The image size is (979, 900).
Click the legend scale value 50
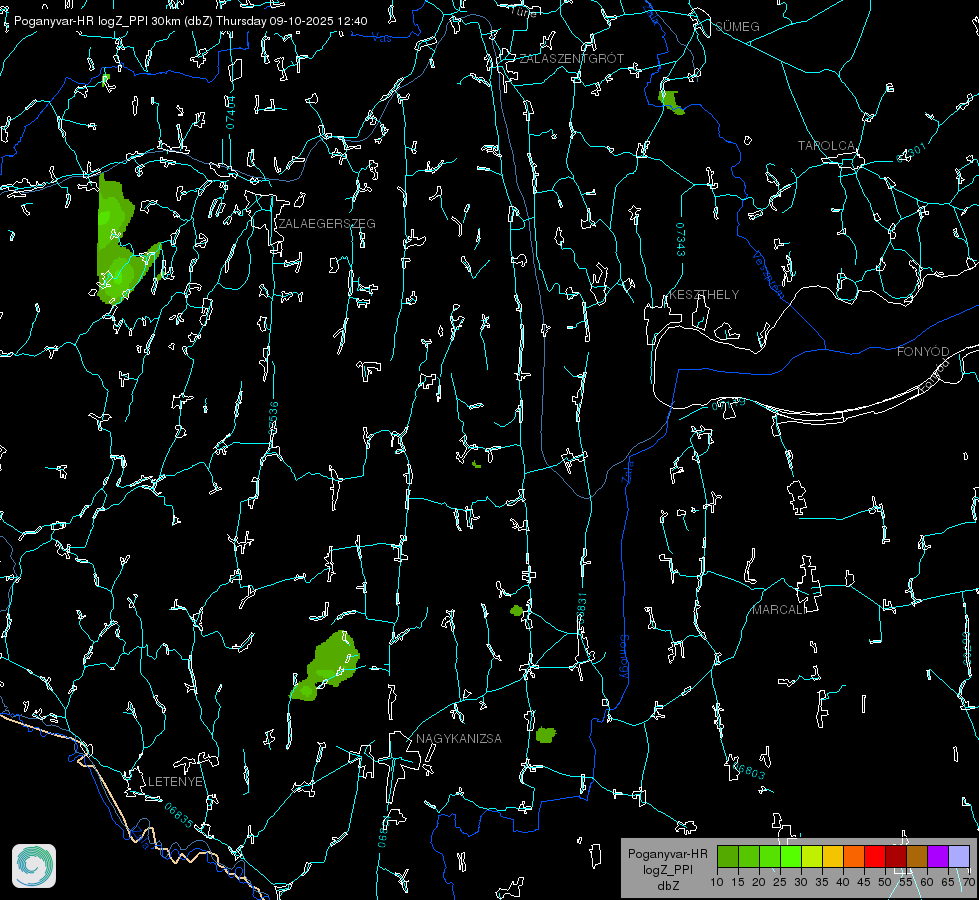[x=885, y=883]
